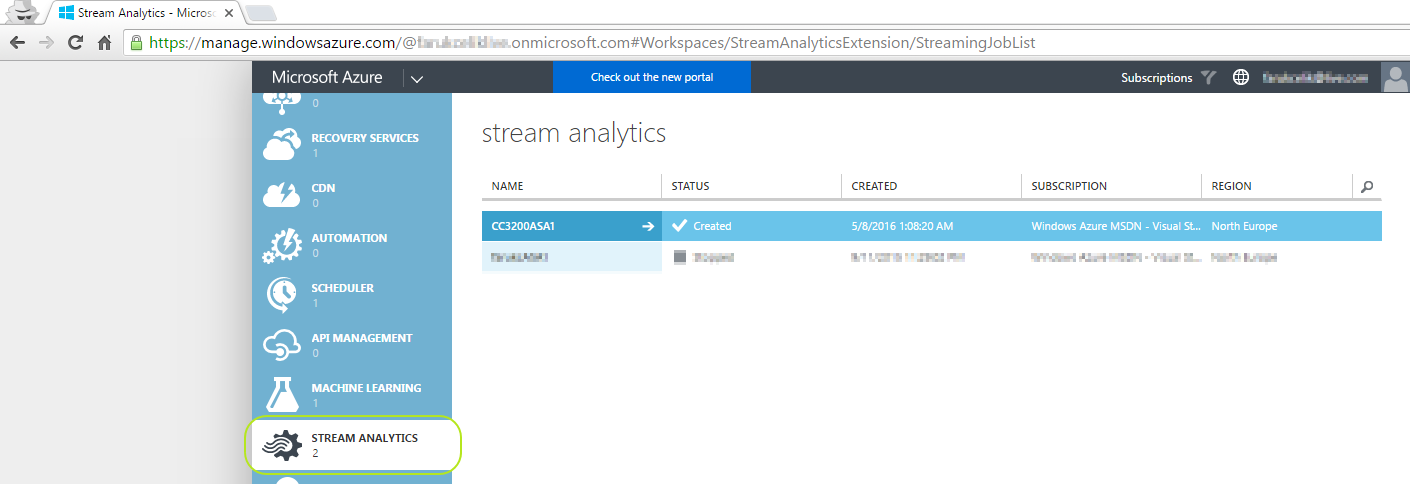
Task: Open API Management in sidebar
Action: click(352, 344)
